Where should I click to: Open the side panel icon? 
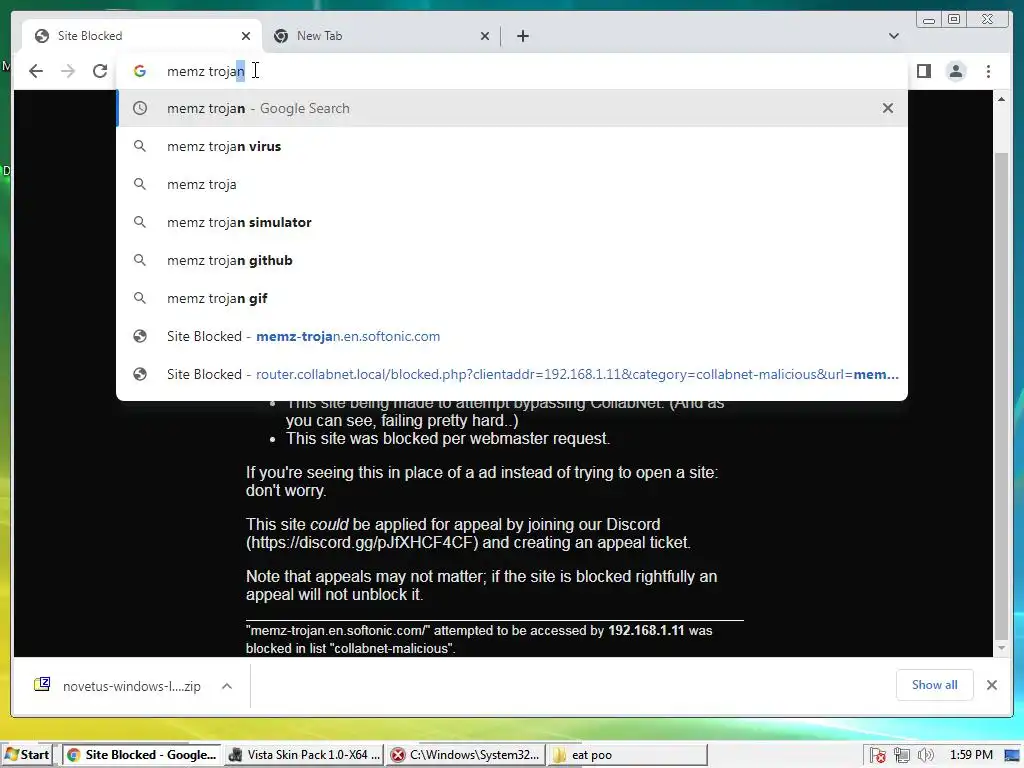[x=923, y=71]
